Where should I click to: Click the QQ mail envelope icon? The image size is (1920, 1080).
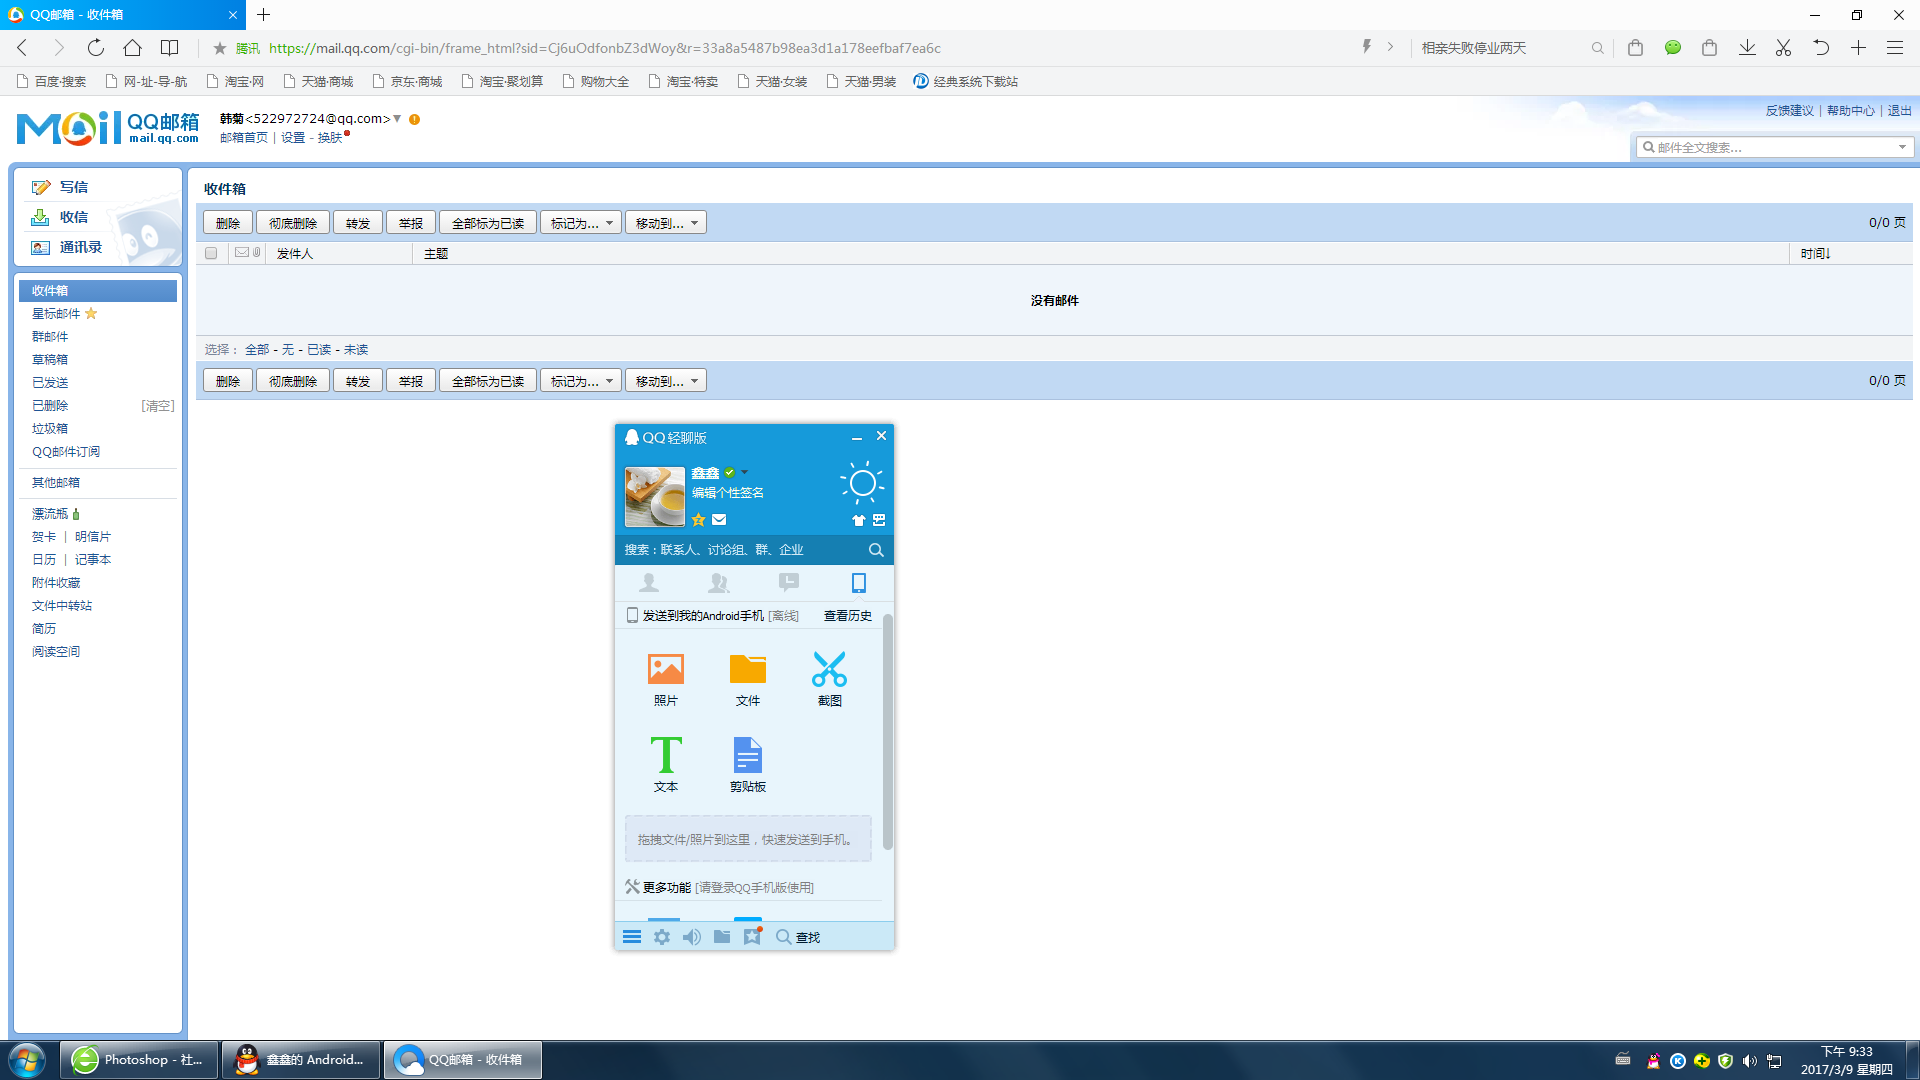point(719,520)
